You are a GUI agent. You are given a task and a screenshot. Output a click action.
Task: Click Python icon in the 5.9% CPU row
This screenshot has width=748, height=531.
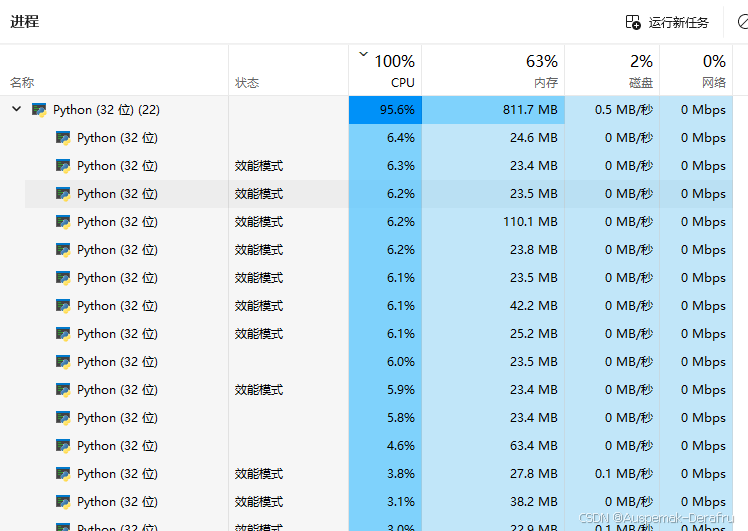click(63, 390)
